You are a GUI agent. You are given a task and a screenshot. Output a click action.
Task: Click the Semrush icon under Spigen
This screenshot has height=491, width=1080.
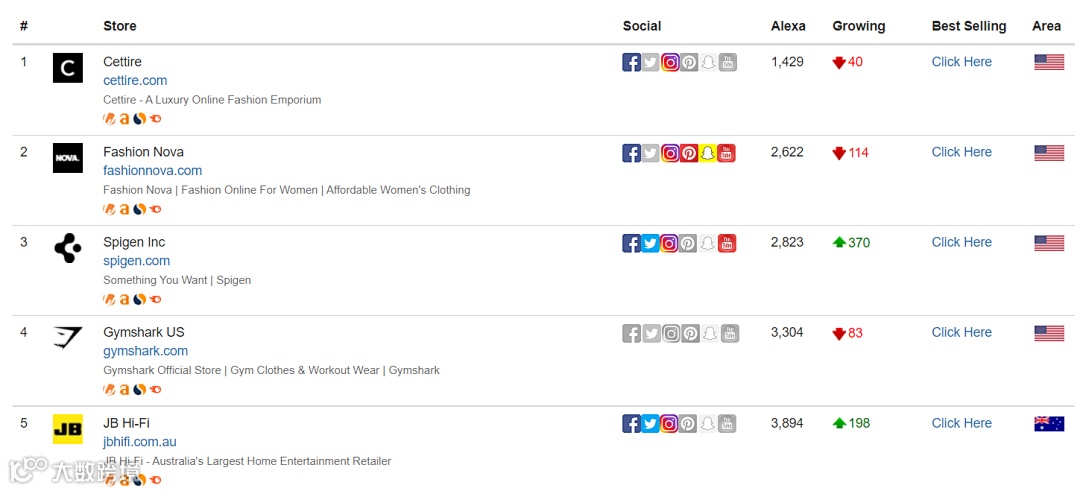point(155,299)
